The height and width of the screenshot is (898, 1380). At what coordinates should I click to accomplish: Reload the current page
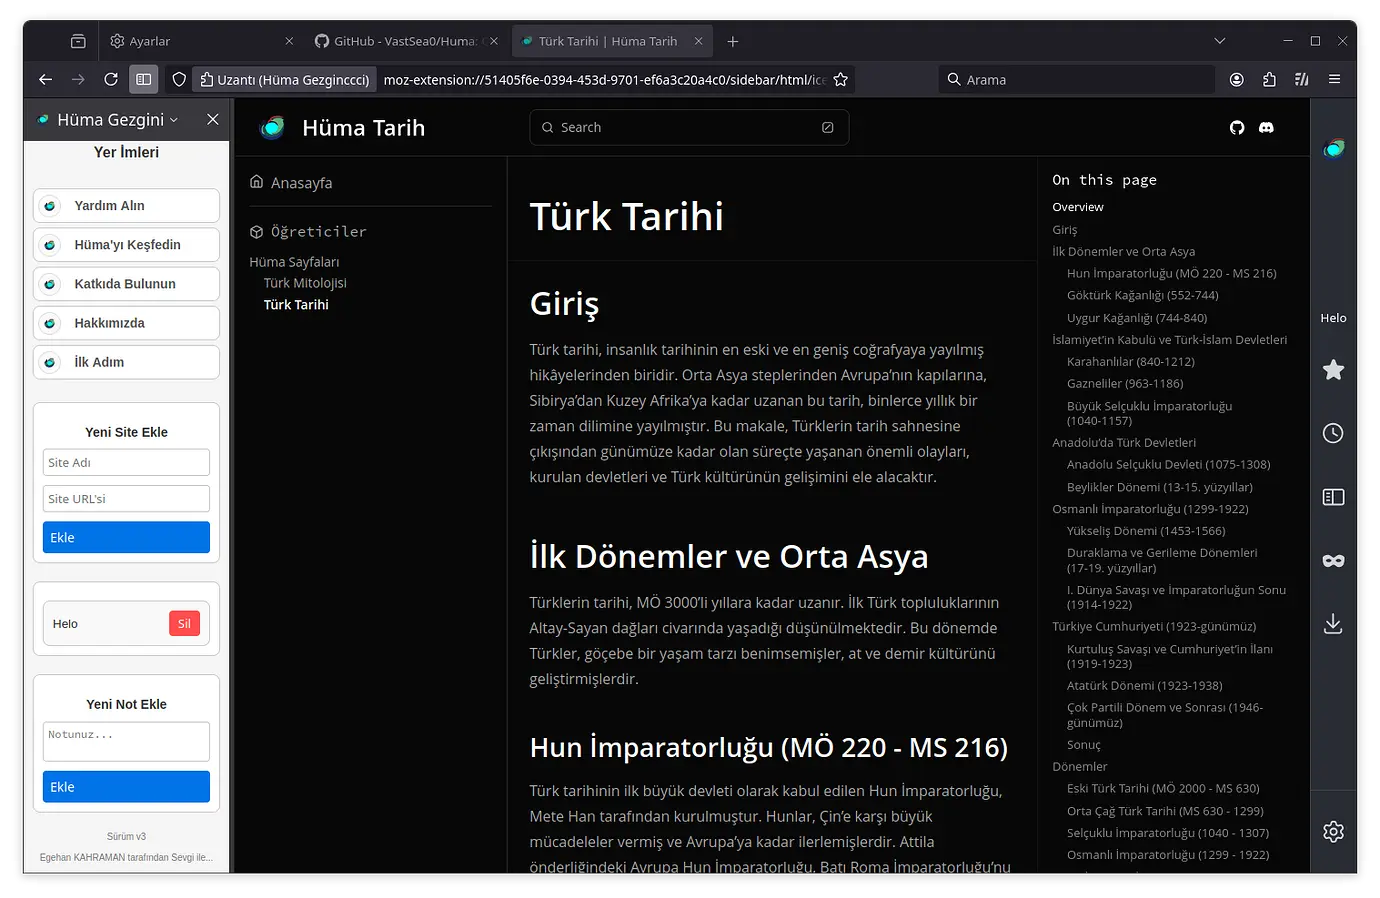pos(111,79)
